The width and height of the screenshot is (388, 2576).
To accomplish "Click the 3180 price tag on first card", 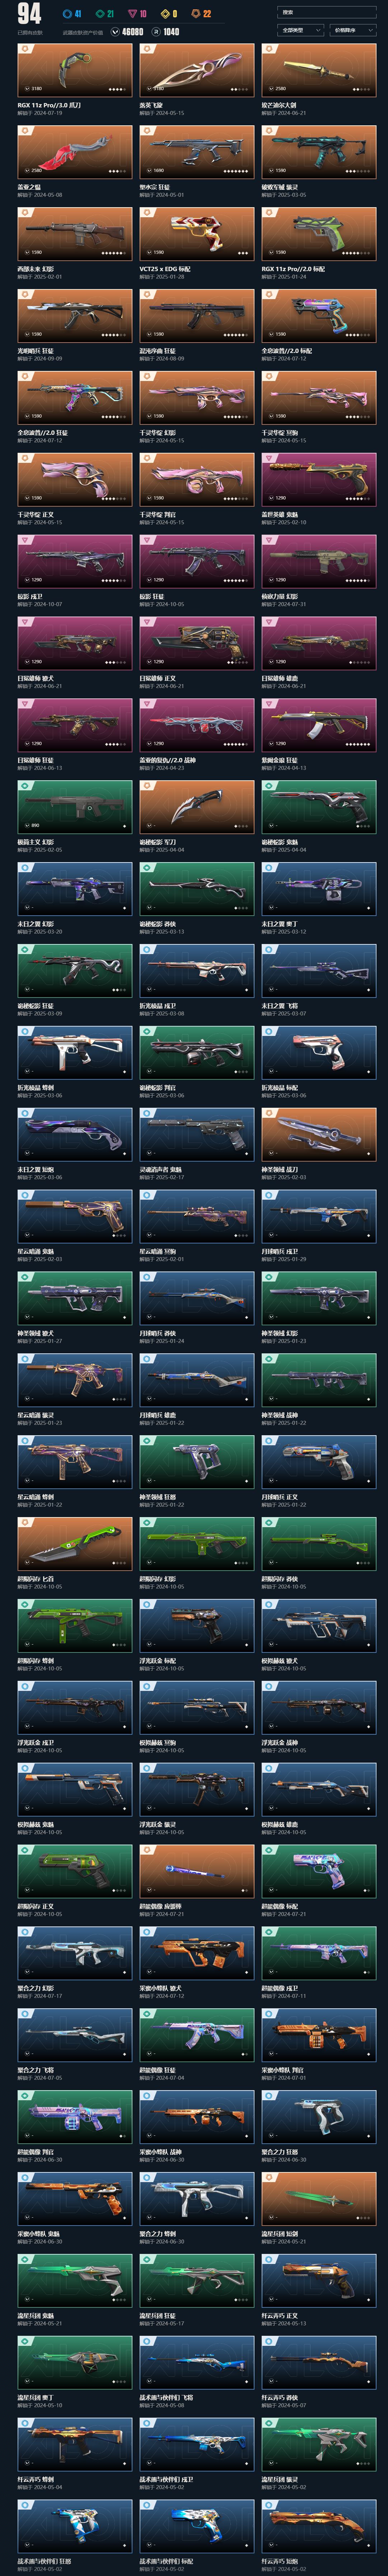I will [x=36, y=88].
